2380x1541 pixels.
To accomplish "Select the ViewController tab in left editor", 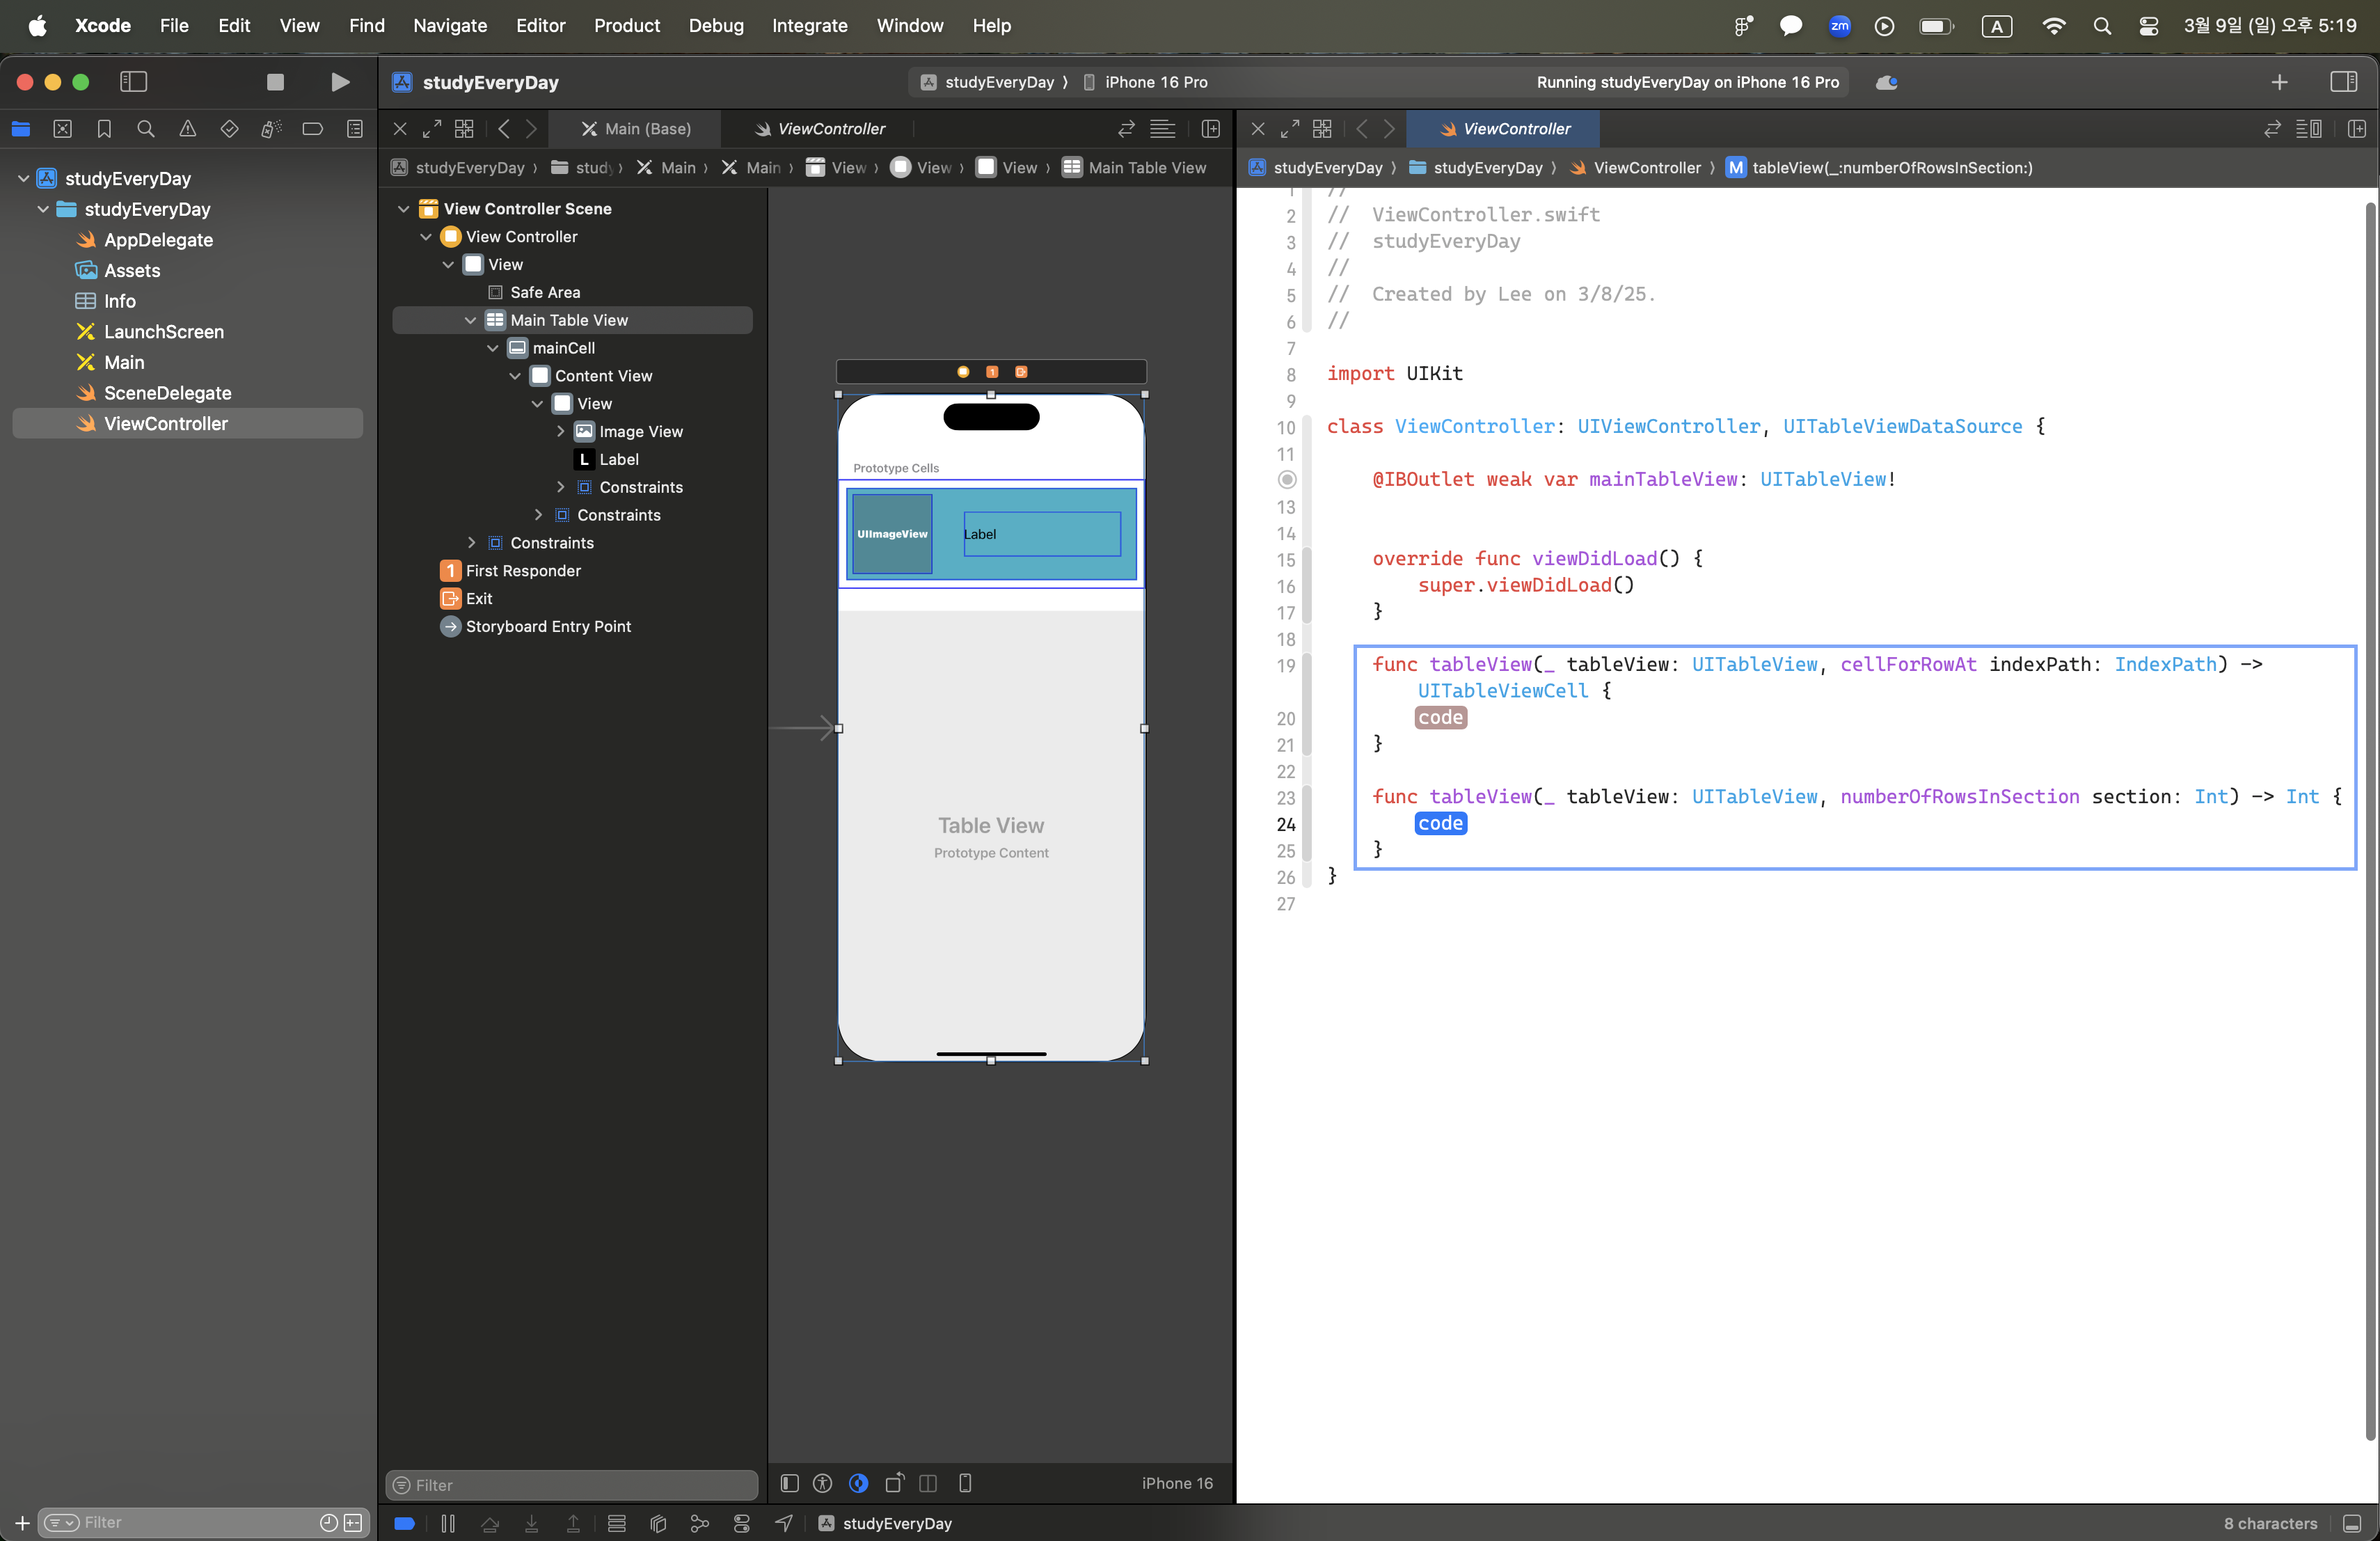I will (x=820, y=129).
